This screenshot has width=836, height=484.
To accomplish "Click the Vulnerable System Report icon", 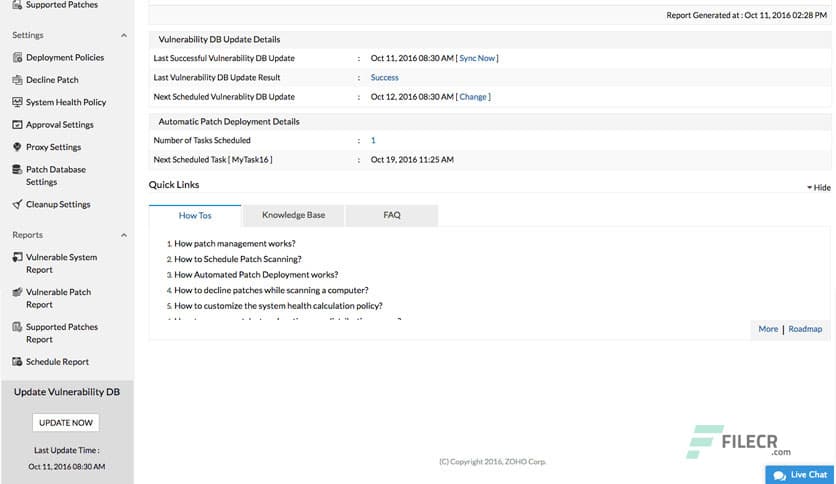I will pos(17,257).
